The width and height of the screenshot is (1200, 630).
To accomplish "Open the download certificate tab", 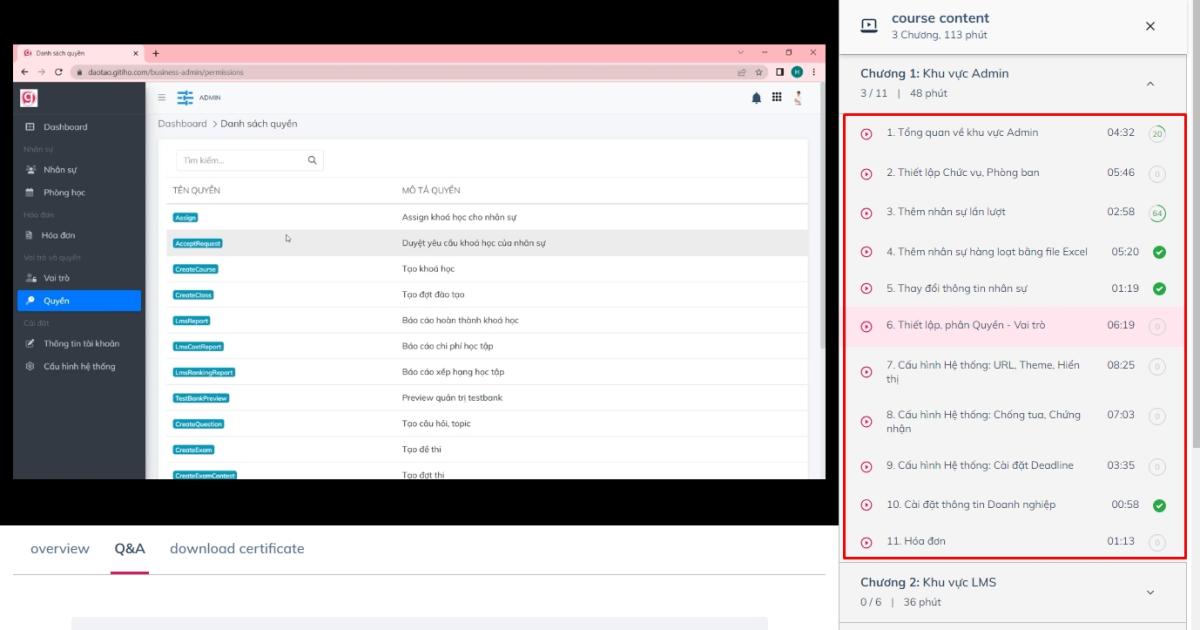I will pos(237,549).
